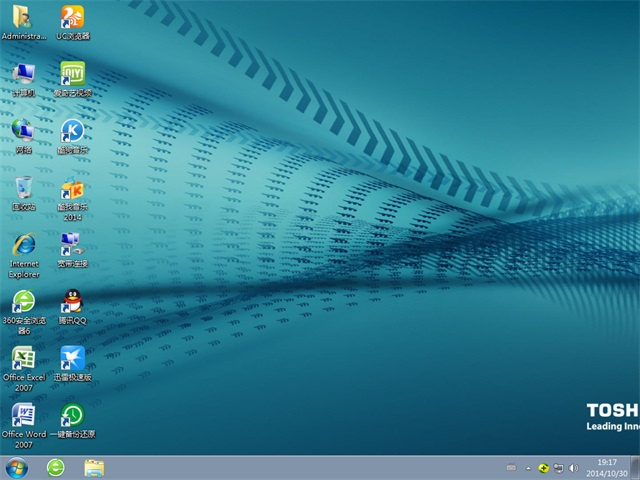
Task: Open the UC浏览器 desktop shortcut
Action: (x=72, y=17)
